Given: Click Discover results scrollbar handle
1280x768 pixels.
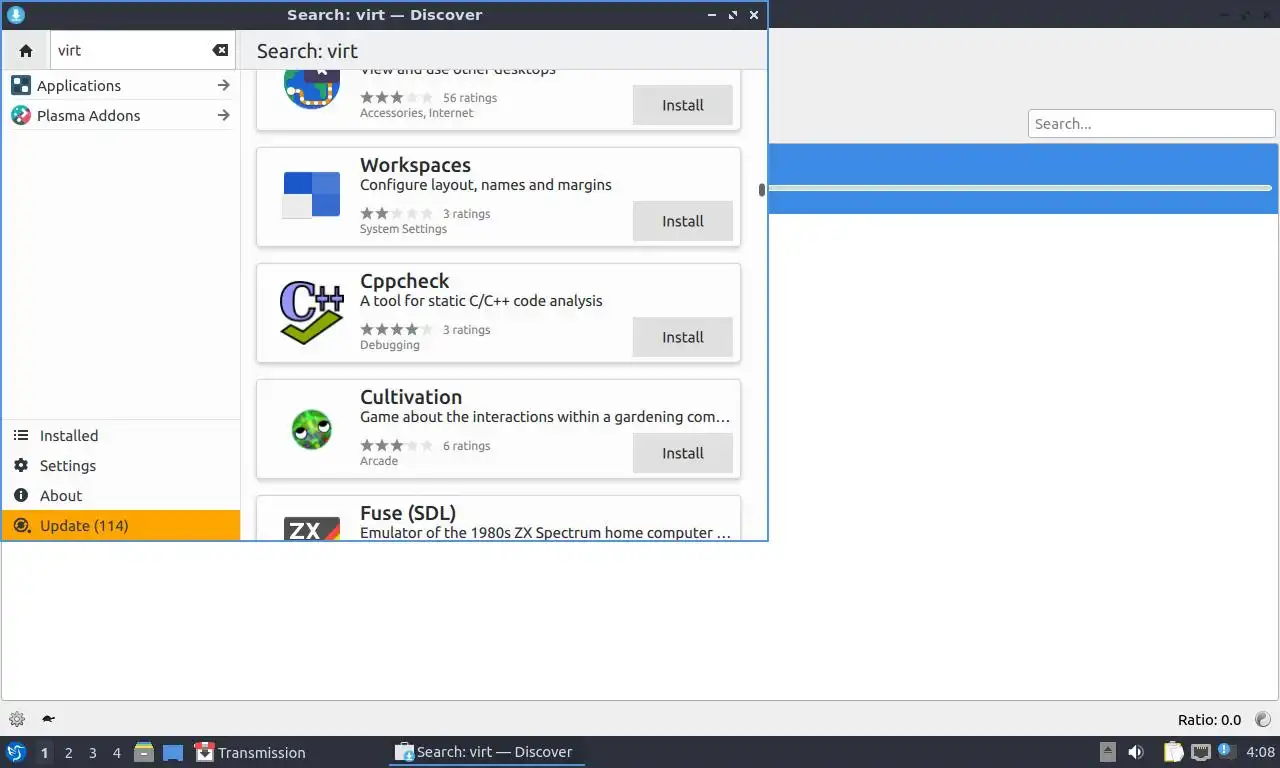Looking at the screenshot, I should (762, 189).
